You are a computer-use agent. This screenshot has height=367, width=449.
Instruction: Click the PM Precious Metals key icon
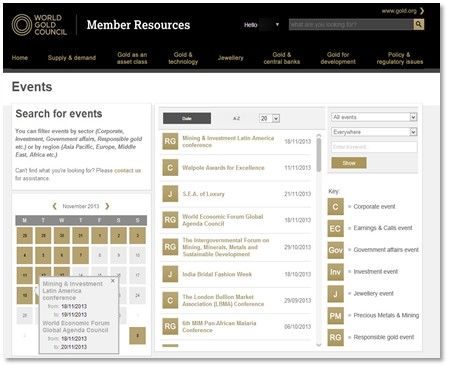335,316
